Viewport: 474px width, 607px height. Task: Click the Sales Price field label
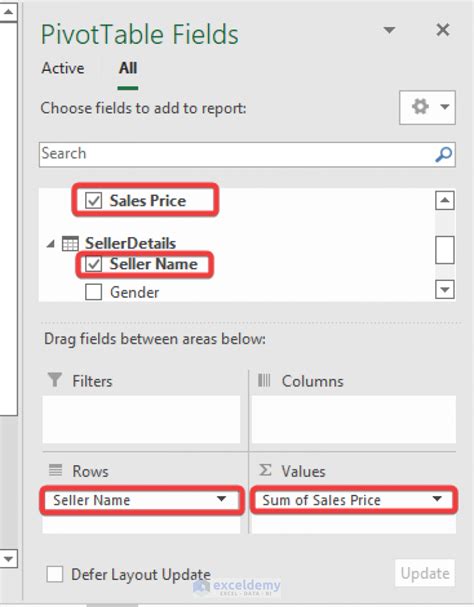(x=148, y=201)
